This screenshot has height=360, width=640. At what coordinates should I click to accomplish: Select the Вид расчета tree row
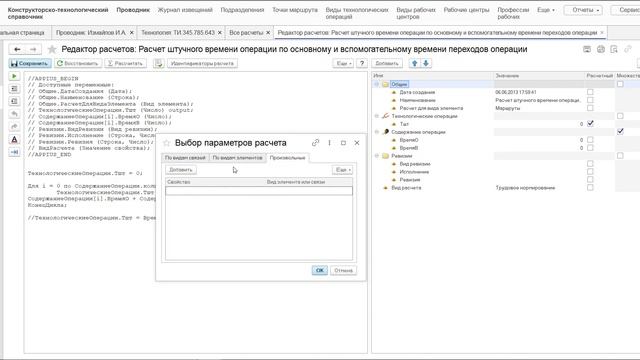506,188
